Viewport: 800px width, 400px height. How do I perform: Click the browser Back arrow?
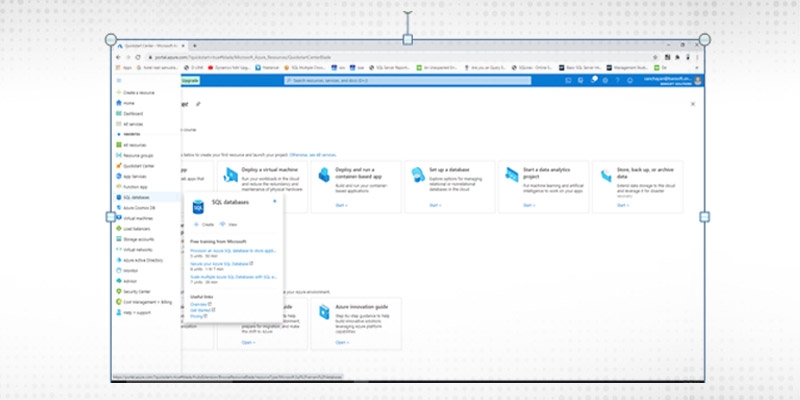(119, 58)
